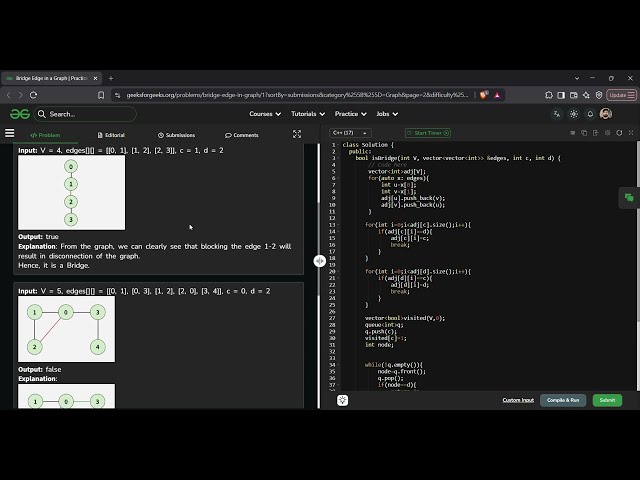
Task: Open the code editor settings gear
Action: point(607,133)
